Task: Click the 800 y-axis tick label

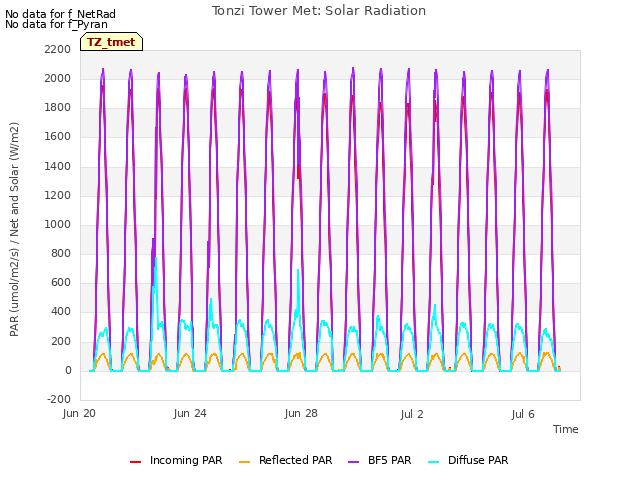Action: click(61, 253)
